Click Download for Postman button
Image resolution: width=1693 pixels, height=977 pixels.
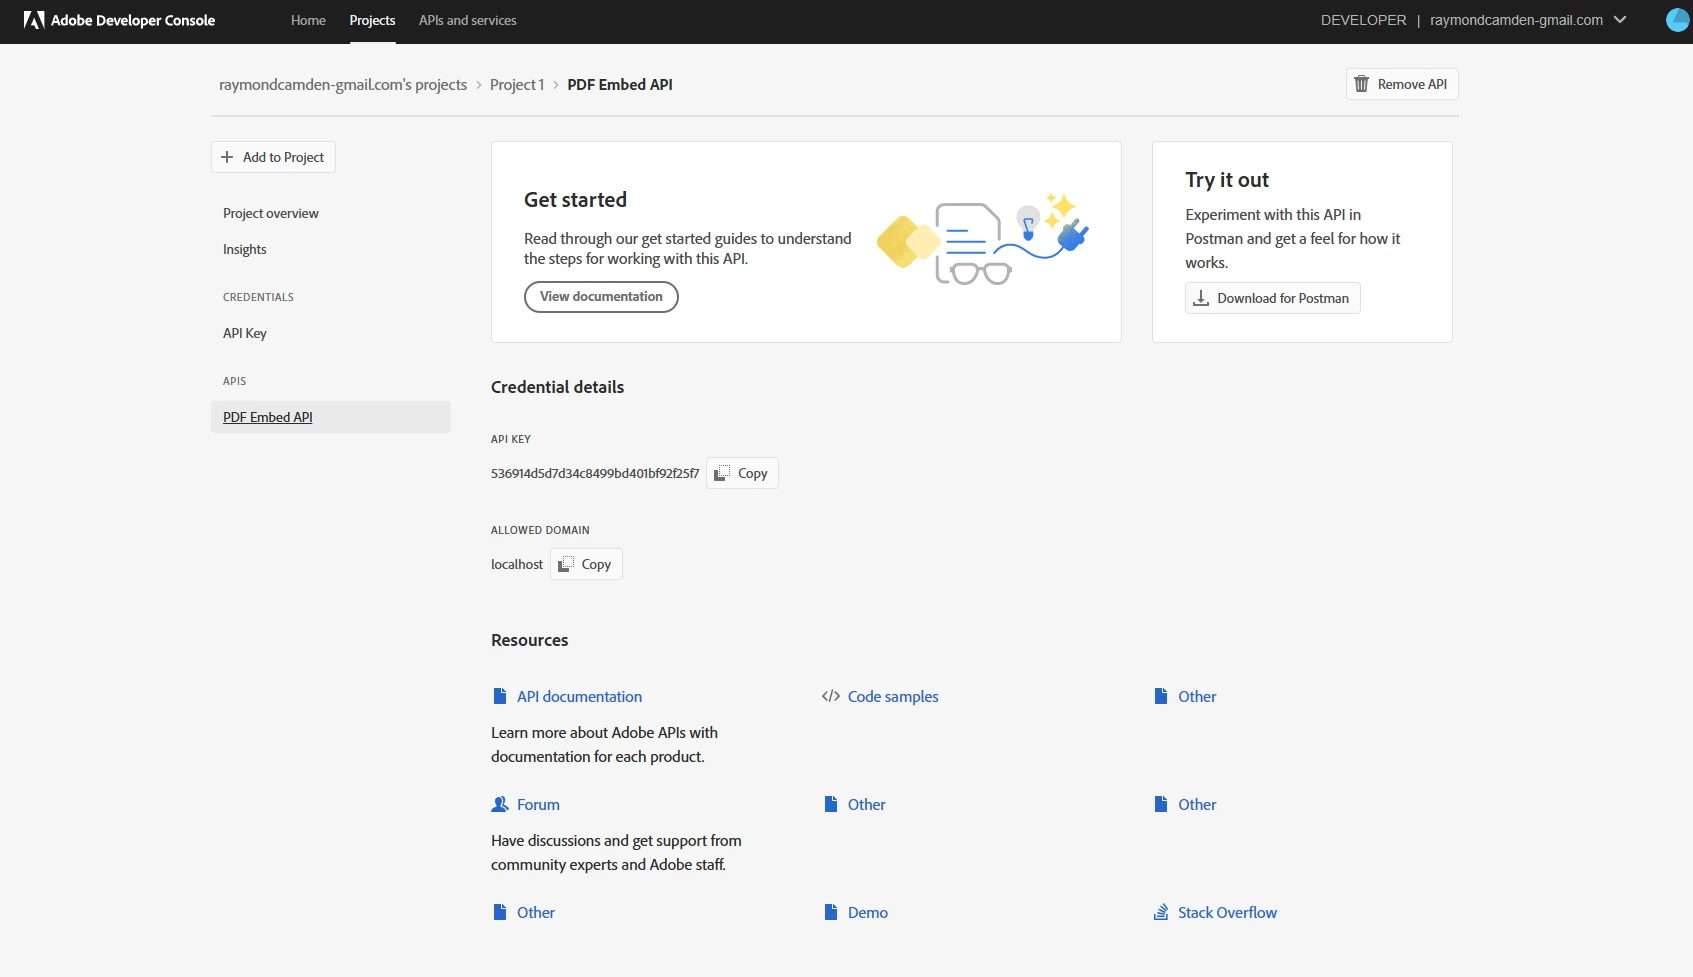(1273, 298)
